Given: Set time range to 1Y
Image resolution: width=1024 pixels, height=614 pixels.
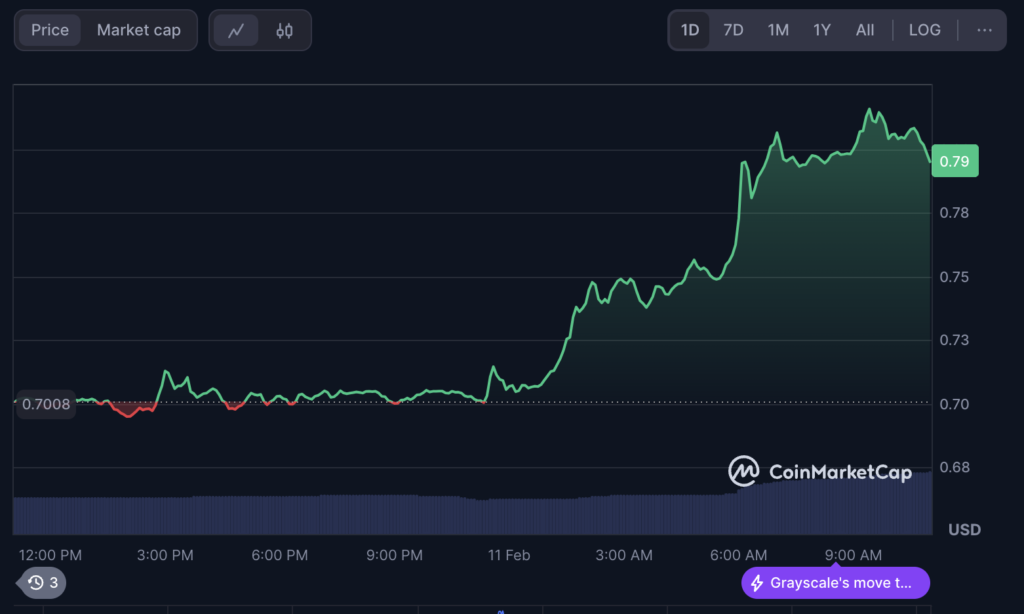Looking at the screenshot, I should click(x=822, y=30).
